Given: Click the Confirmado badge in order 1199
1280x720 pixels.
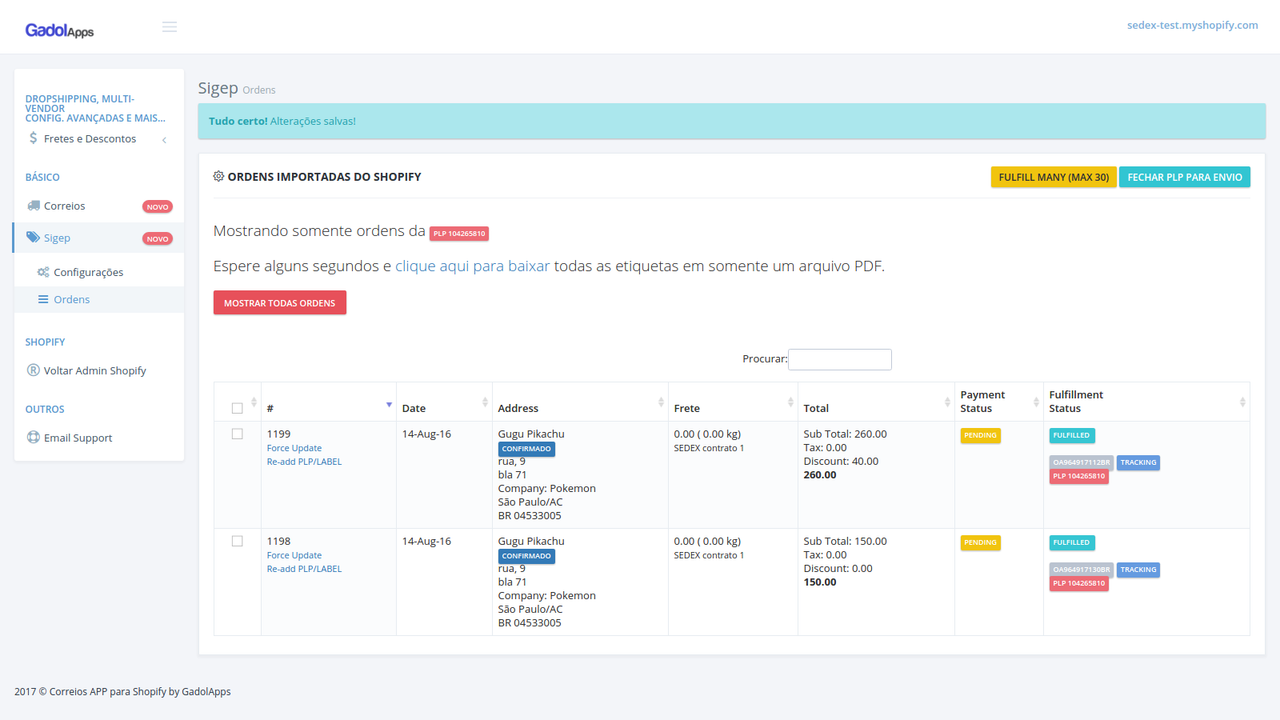Looking at the screenshot, I should [x=526, y=449].
